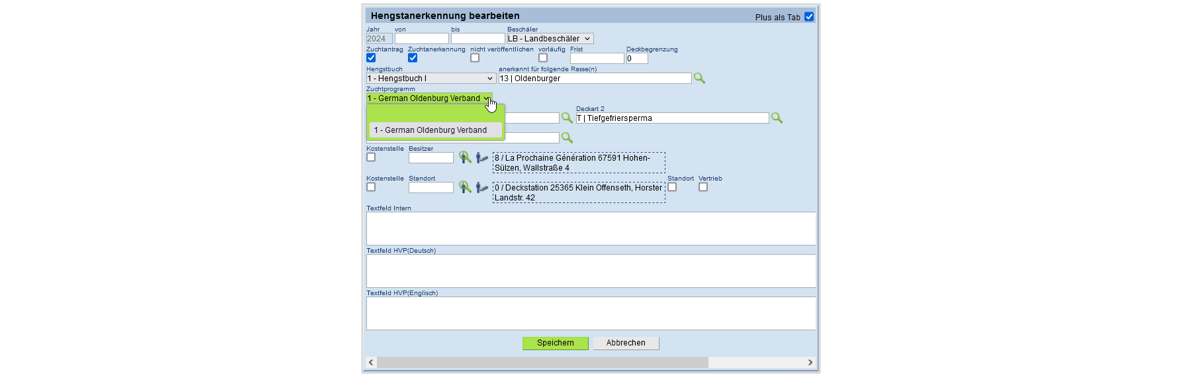Open the Hengstbuch dropdown
The image size is (1183, 379).
pos(430,78)
